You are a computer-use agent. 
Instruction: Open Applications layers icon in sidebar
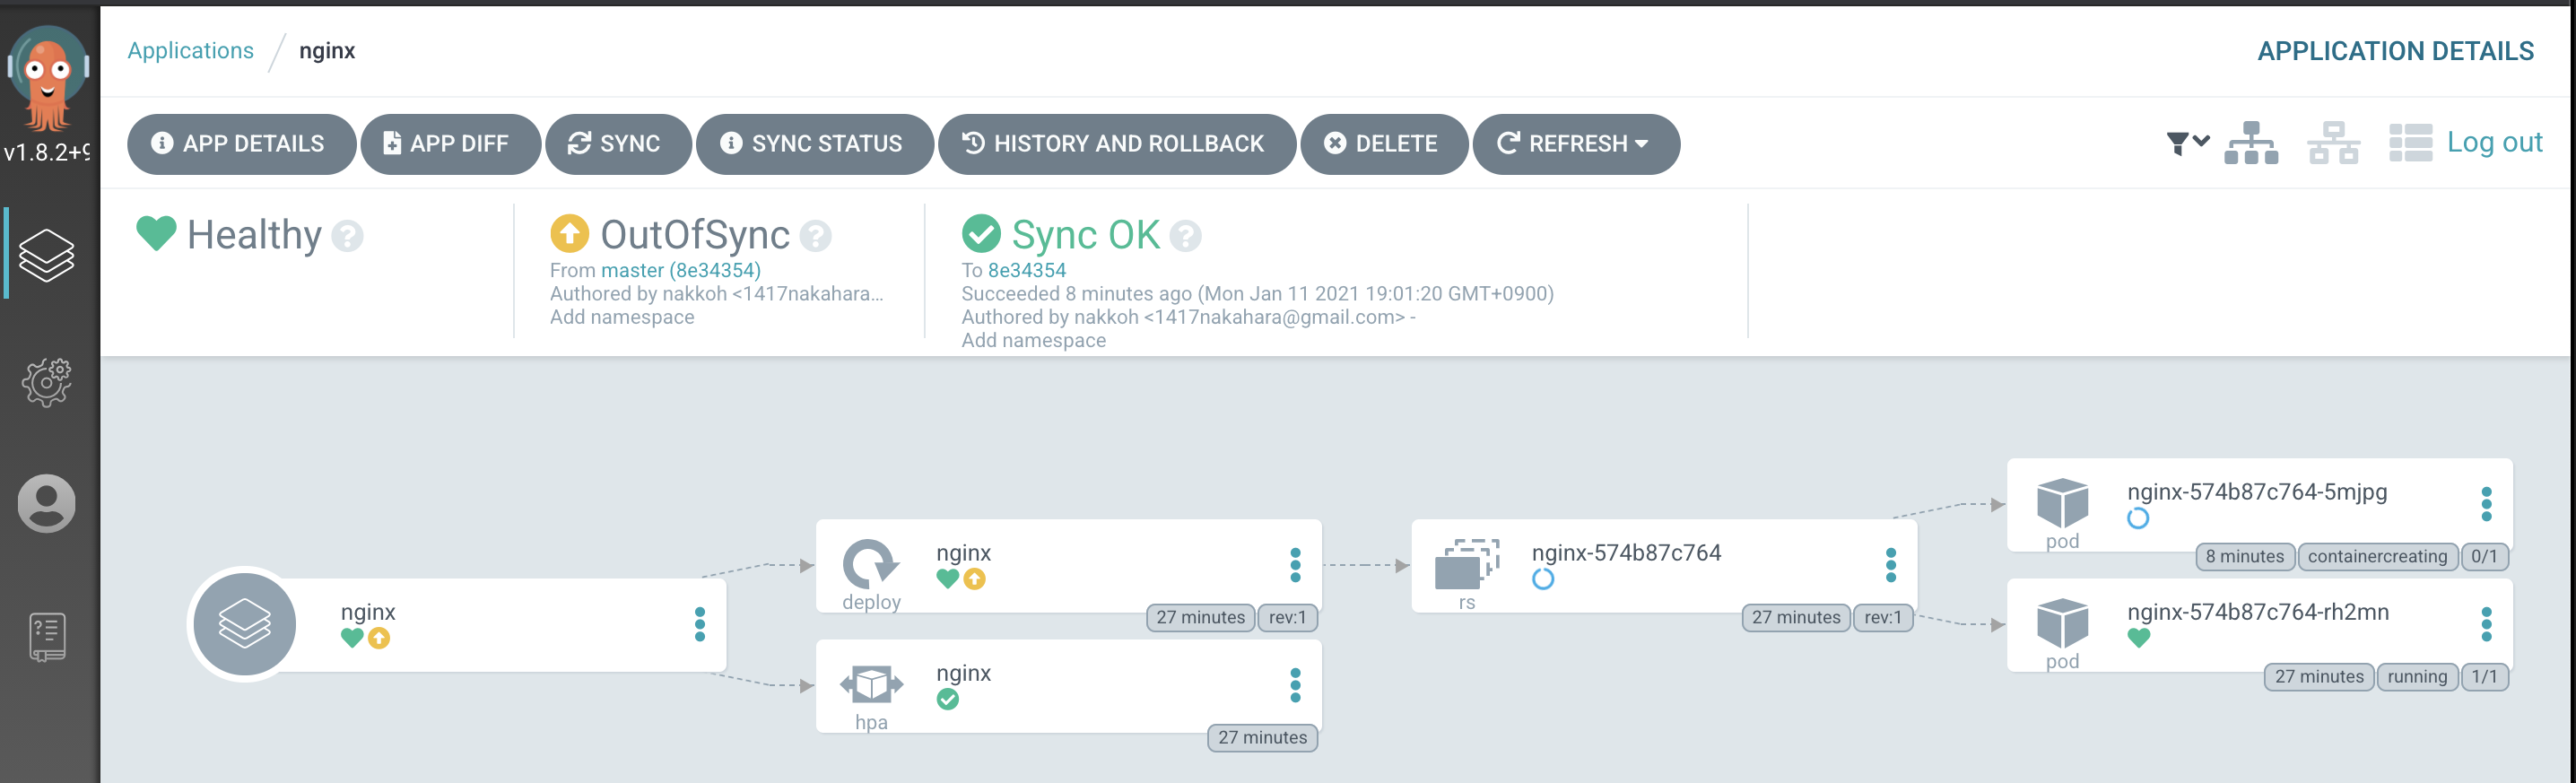[x=47, y=255]
